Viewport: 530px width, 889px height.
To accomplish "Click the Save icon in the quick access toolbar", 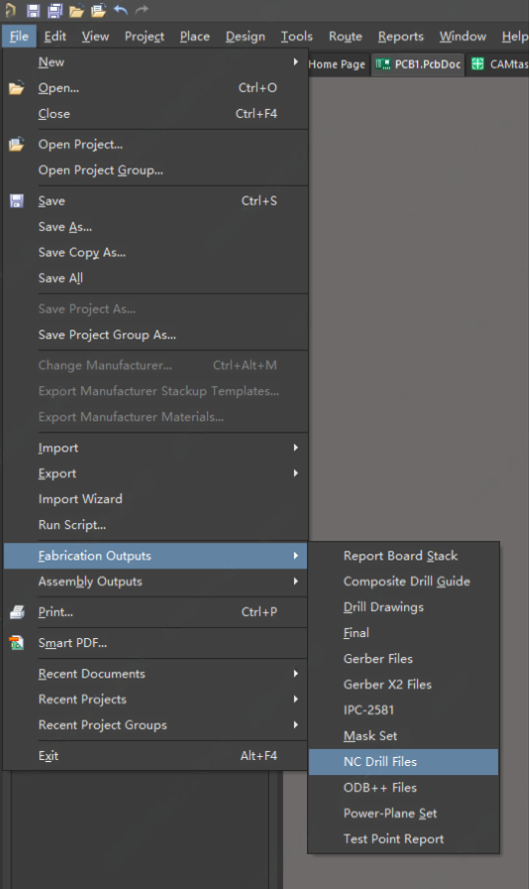I will (x=33, y=10).
